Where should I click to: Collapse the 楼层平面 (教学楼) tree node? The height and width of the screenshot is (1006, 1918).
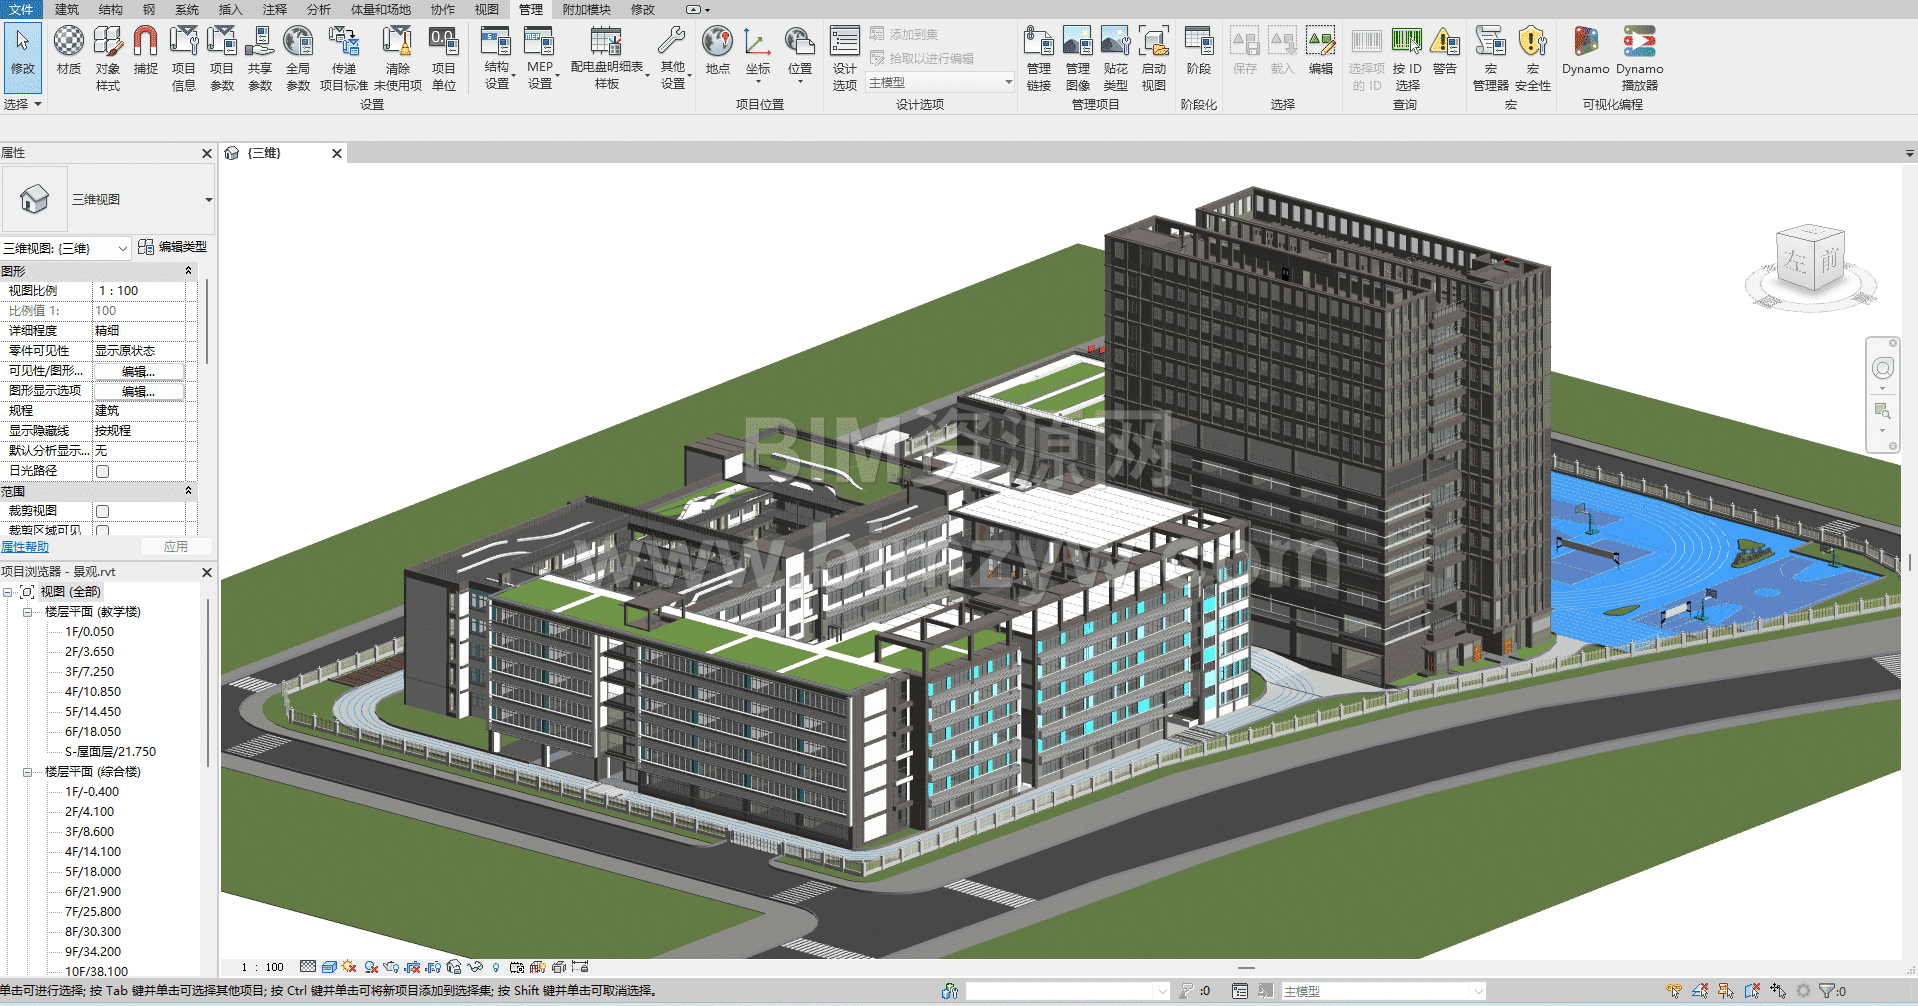tap(28, 612)
